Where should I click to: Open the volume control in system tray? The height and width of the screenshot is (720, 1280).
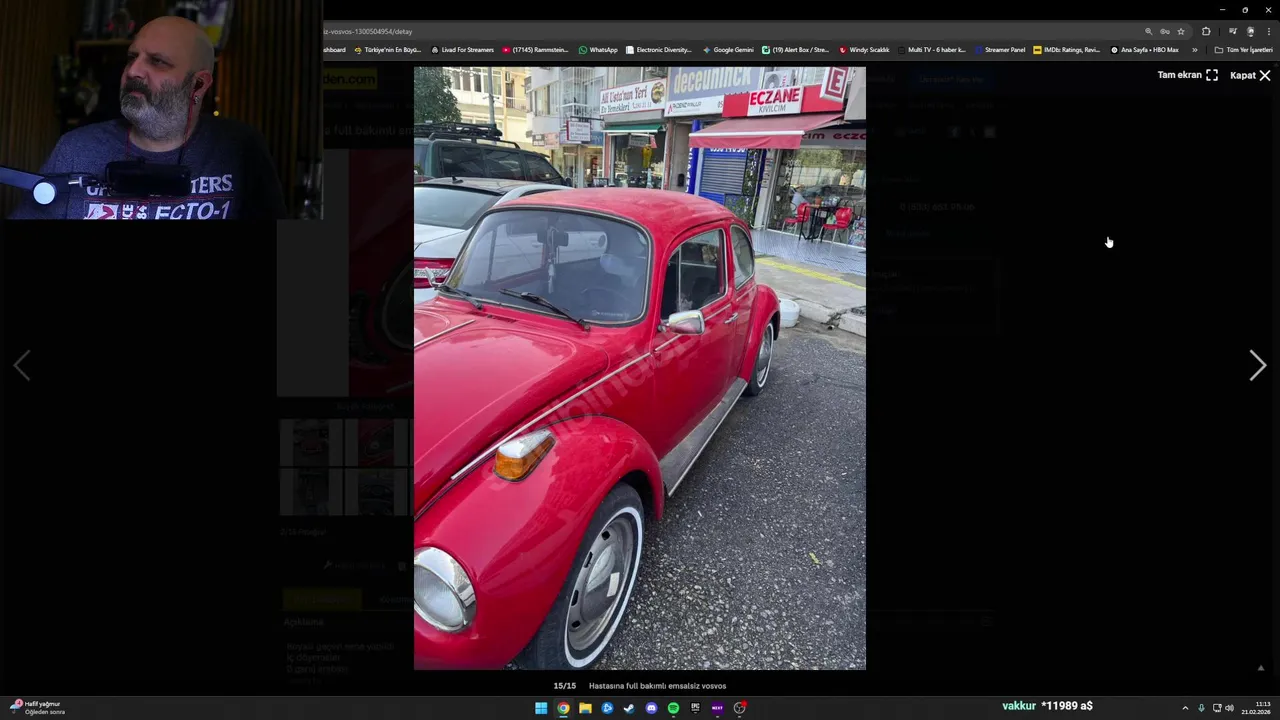point(1229,708)
